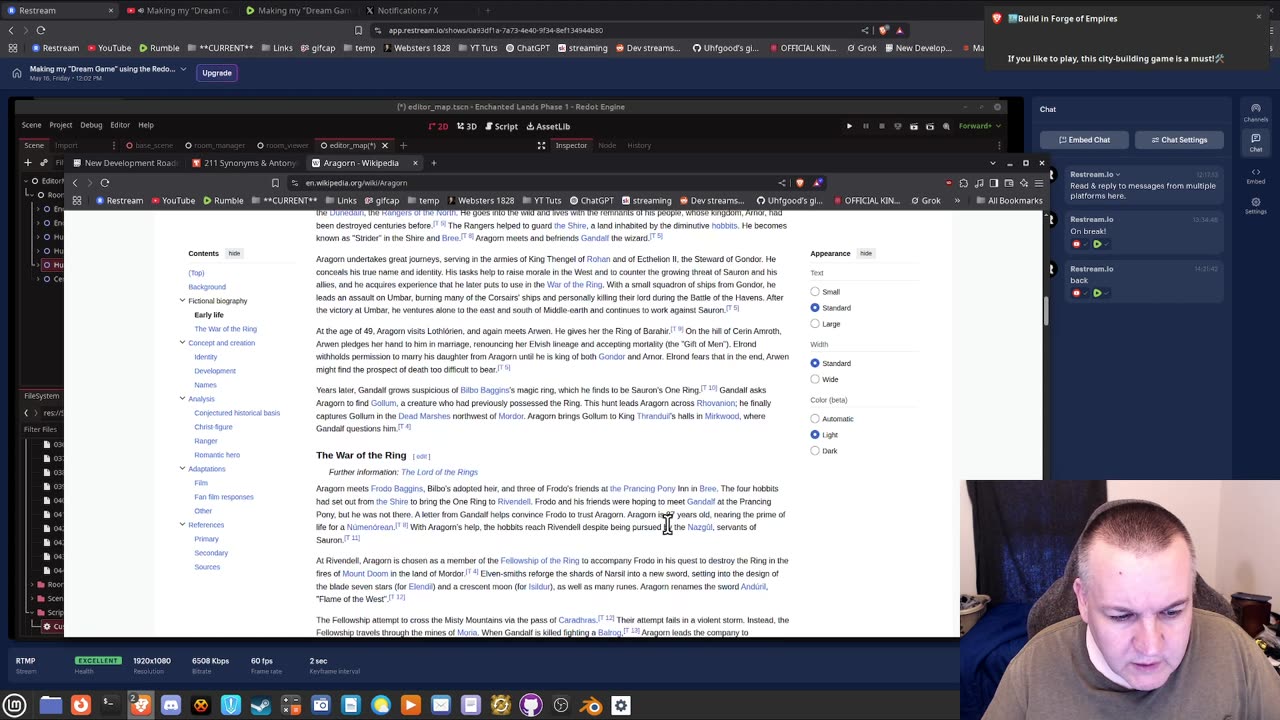This screenshot has width=1280, height=720.
Task: Open OBS Studio from the taskbar
Action: tap(561, 705)
